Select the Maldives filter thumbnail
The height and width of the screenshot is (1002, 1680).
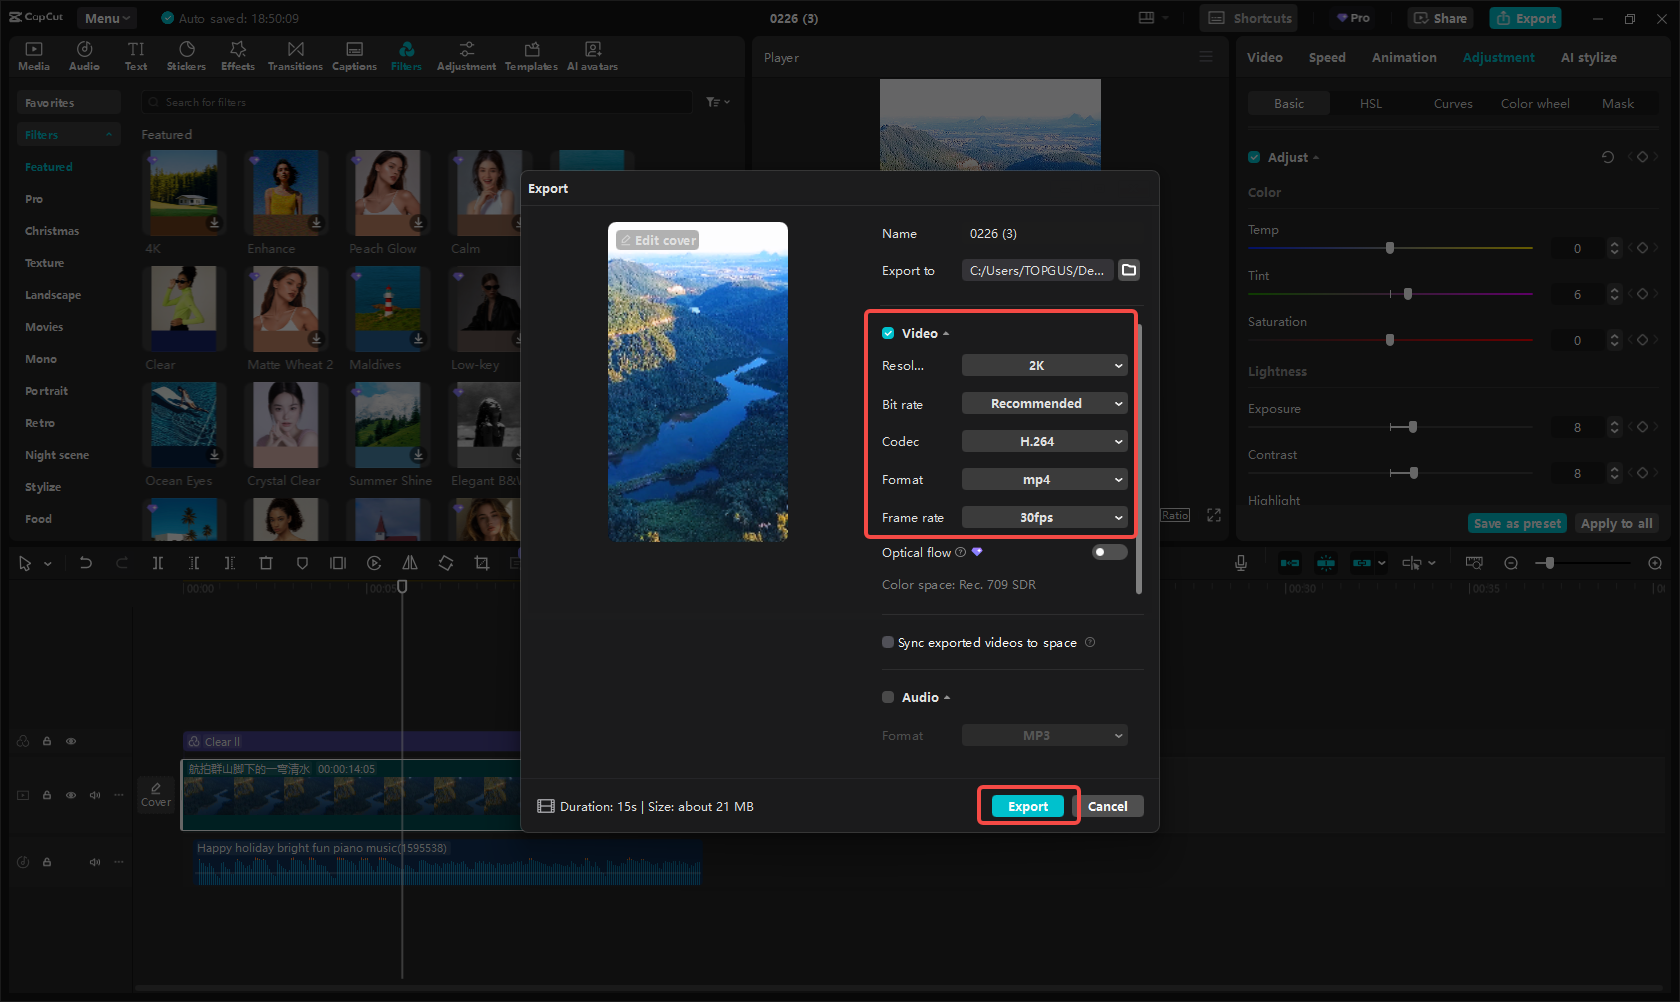pyautogui.click(x=388, y=308)
